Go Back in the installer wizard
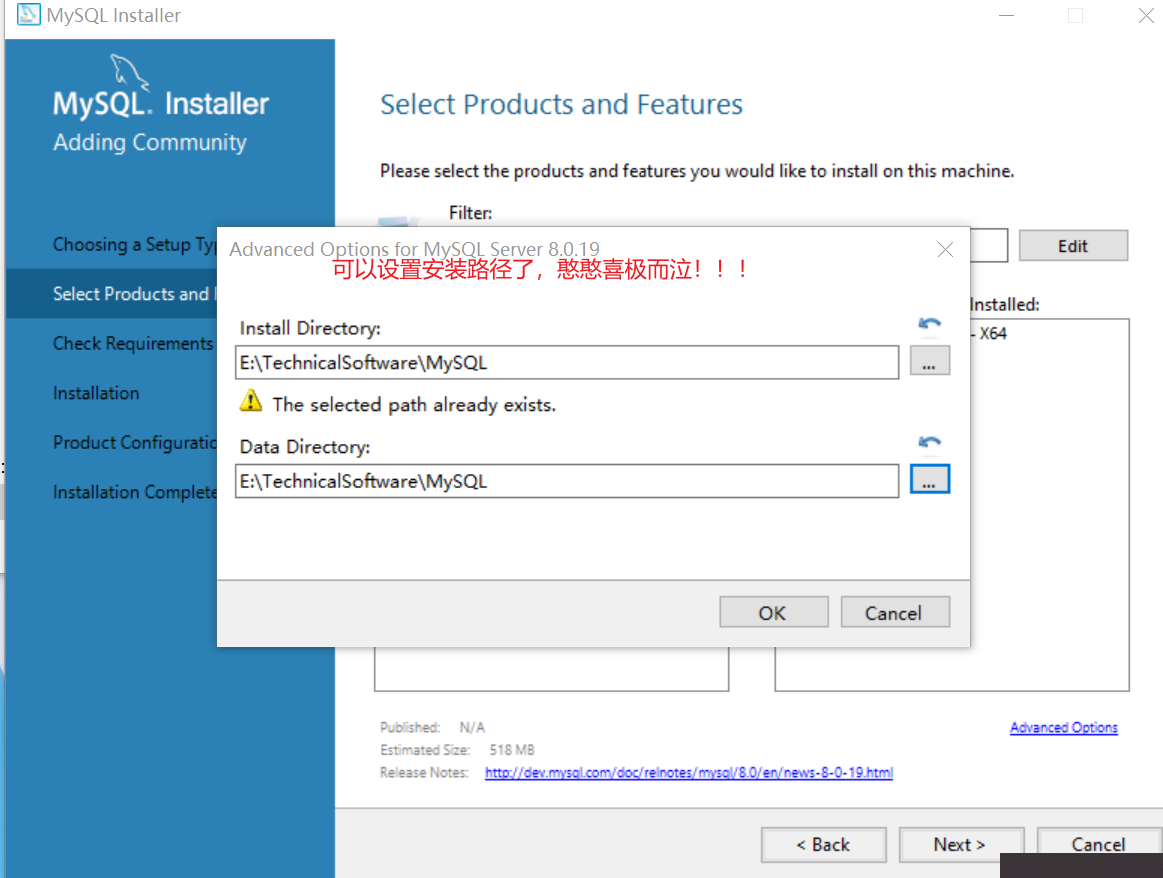The height and width of the screenshot is (878, 1163). (823, 845)
